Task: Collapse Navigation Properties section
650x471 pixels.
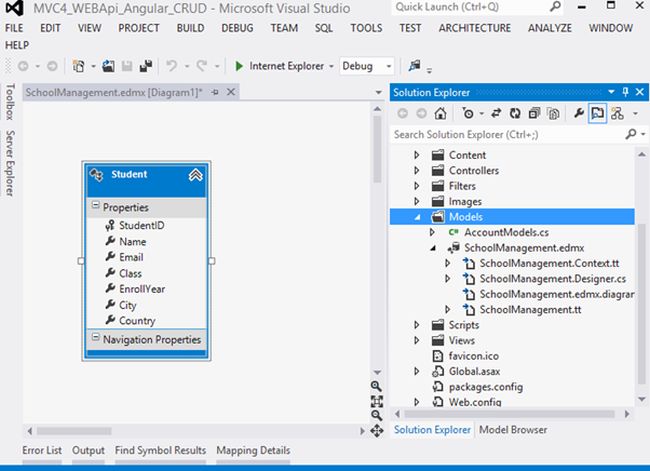Action: (x=95, y=337)
